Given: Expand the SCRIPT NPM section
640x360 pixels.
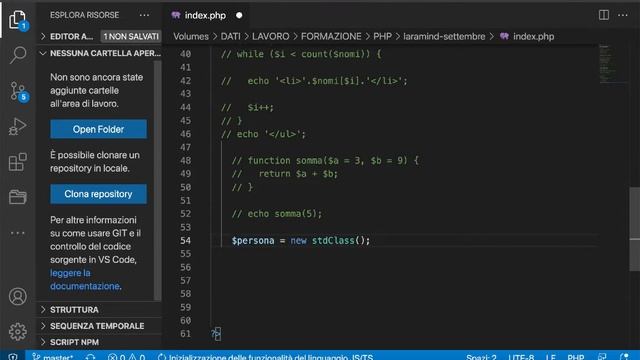Looking at the screenshot, I should pyautogui.click(x=100, y=342).
